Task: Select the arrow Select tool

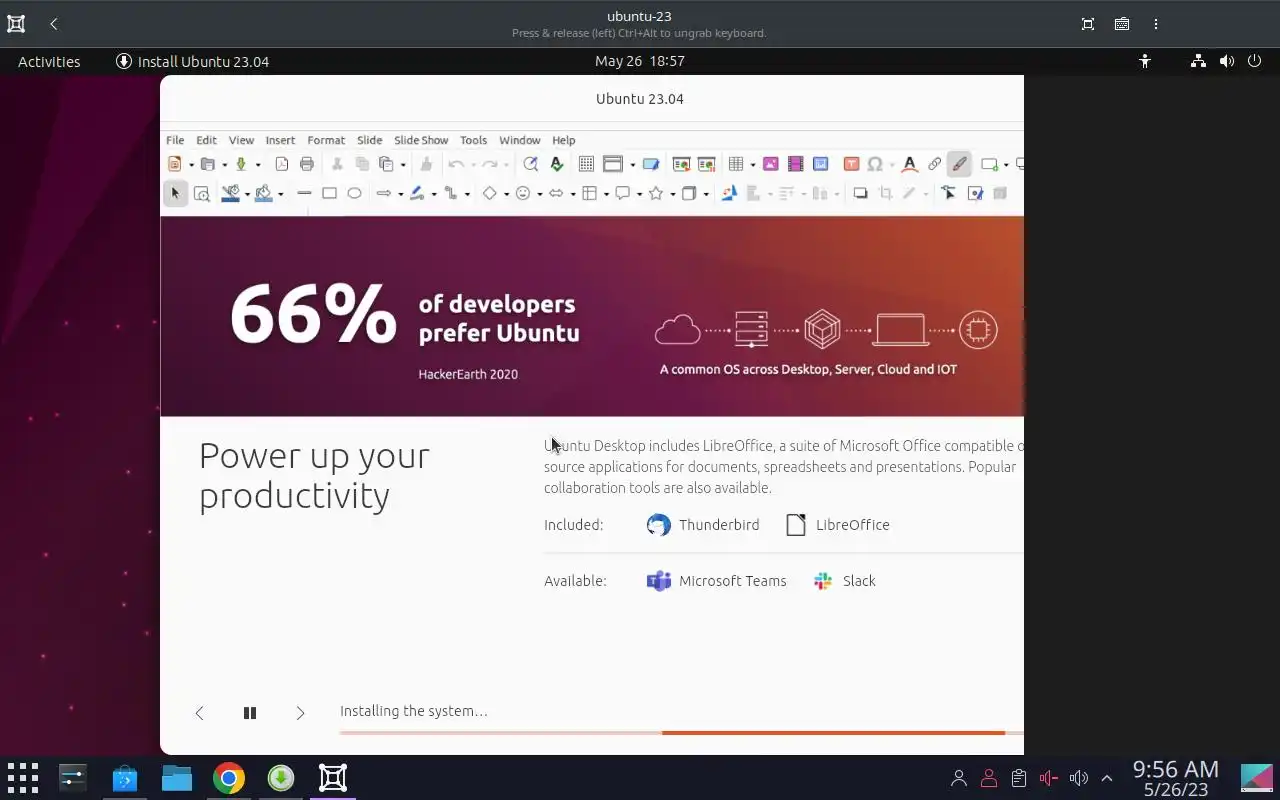Action: [x=175, y=193]
